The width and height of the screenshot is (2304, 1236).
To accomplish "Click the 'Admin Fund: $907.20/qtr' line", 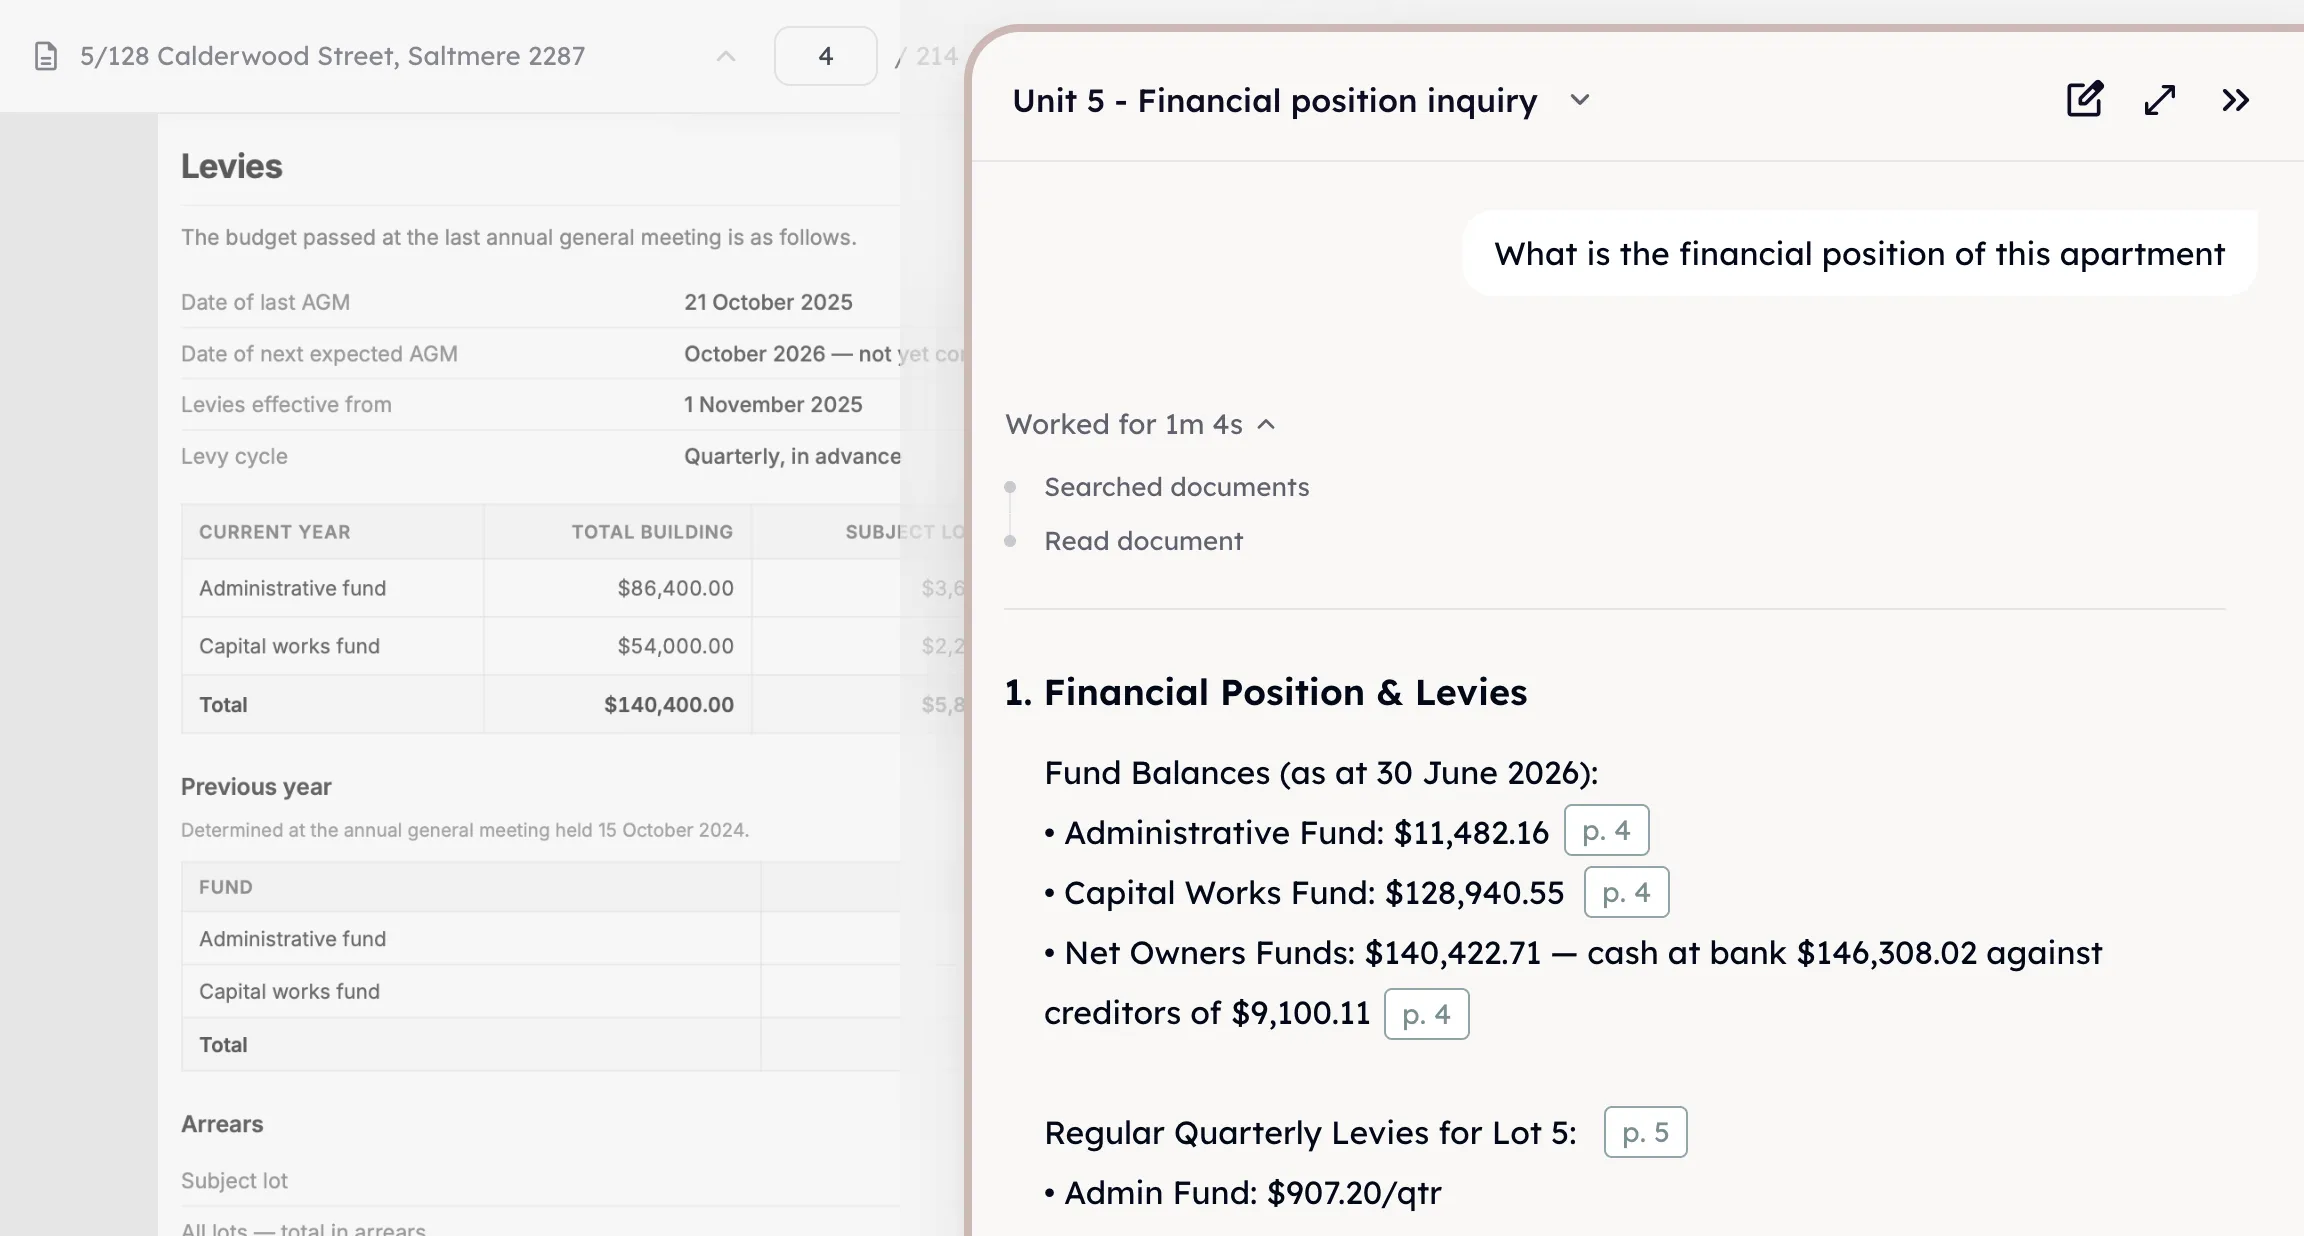I will point(1243,1192).
